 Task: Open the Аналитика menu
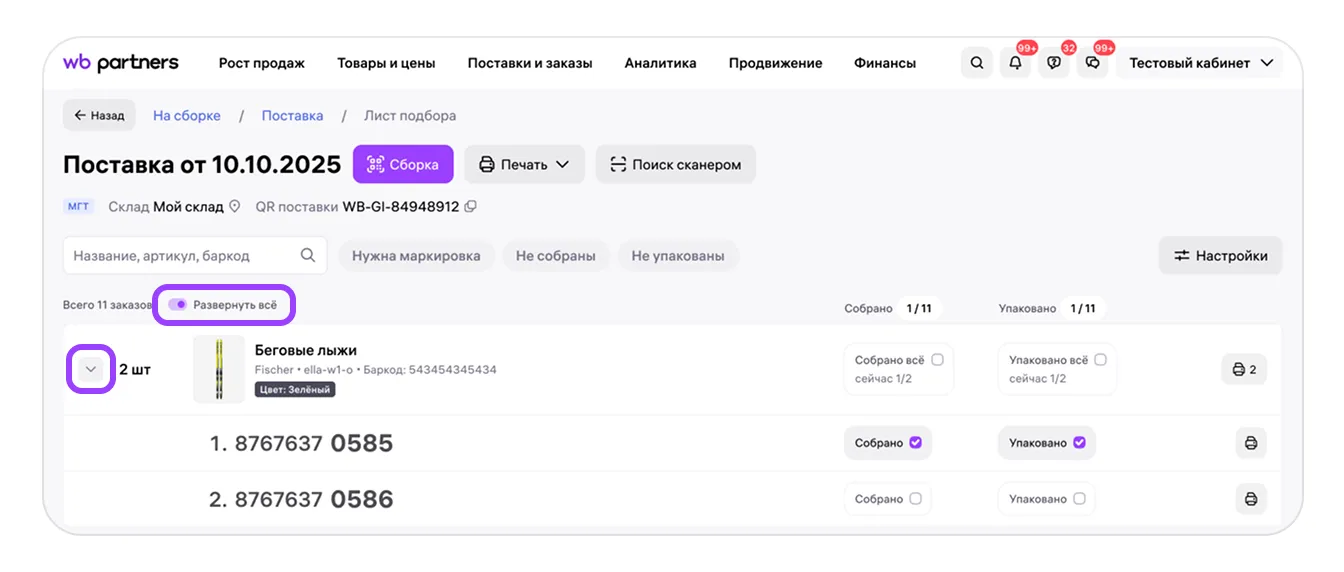tap(660, 63)
